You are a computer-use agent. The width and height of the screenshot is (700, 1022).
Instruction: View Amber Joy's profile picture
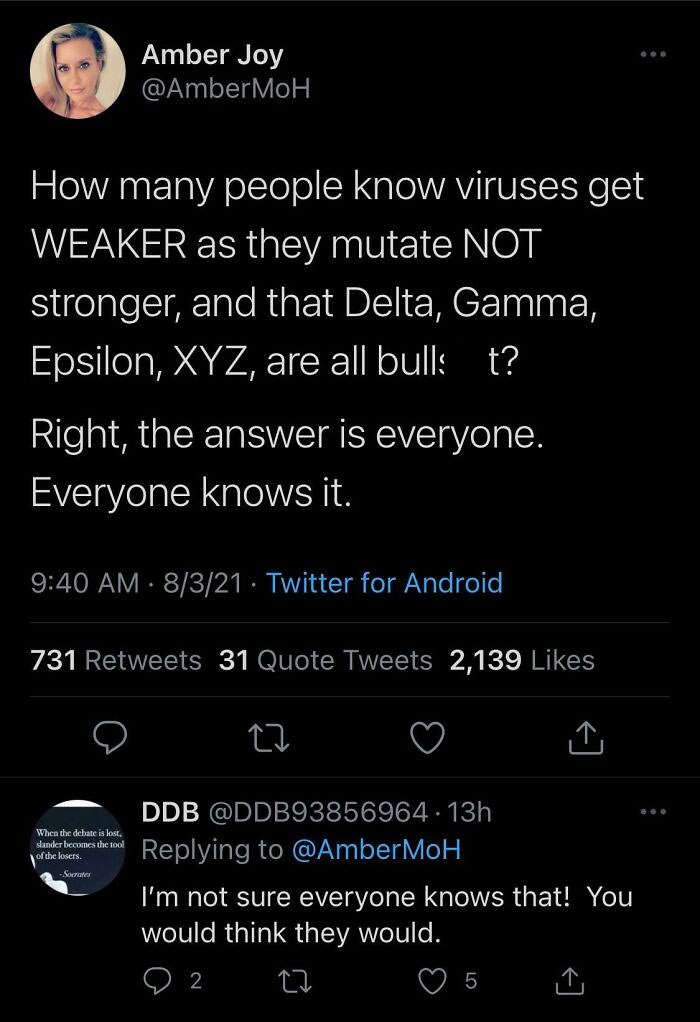coord(76,69)
